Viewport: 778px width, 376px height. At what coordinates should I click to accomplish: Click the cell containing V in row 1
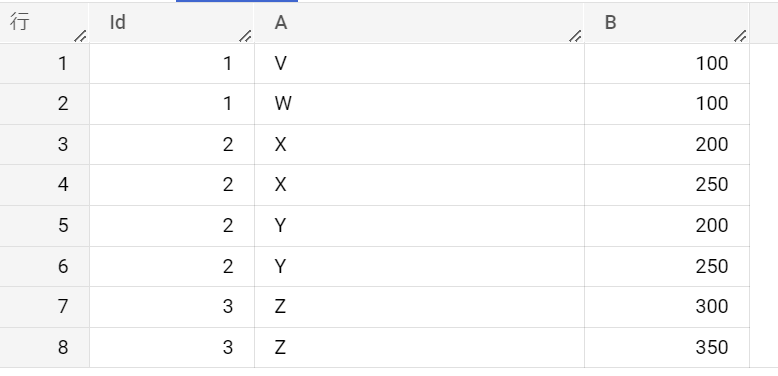(x=419, y=63)
